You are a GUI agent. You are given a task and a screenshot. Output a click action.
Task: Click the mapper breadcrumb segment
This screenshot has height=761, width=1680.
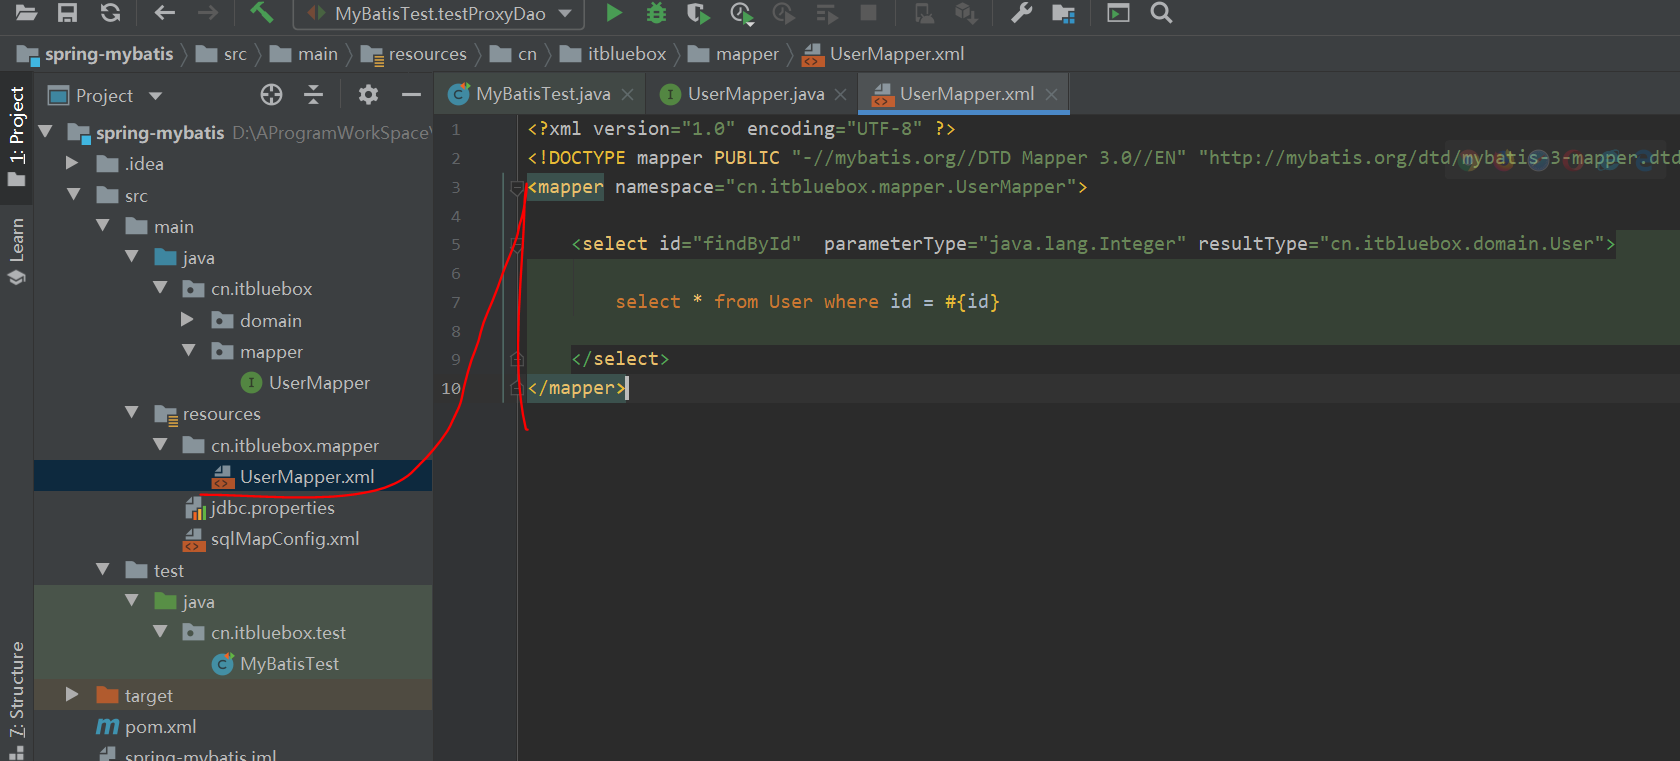(x=733, y=54)
